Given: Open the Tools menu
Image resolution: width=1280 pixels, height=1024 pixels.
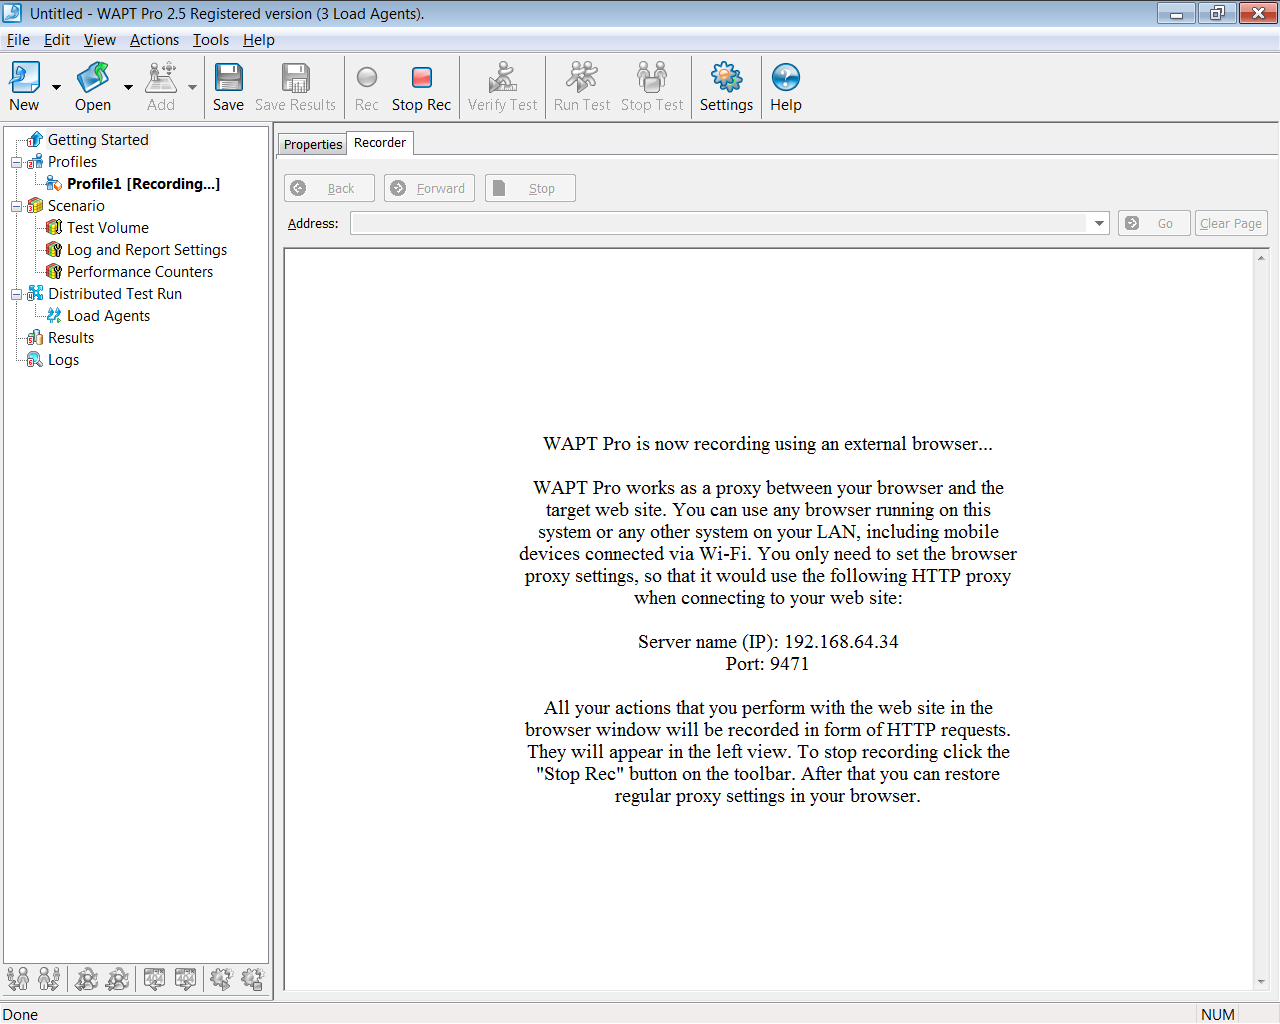Looking at the screenshot, I should (x=211, y=40).
